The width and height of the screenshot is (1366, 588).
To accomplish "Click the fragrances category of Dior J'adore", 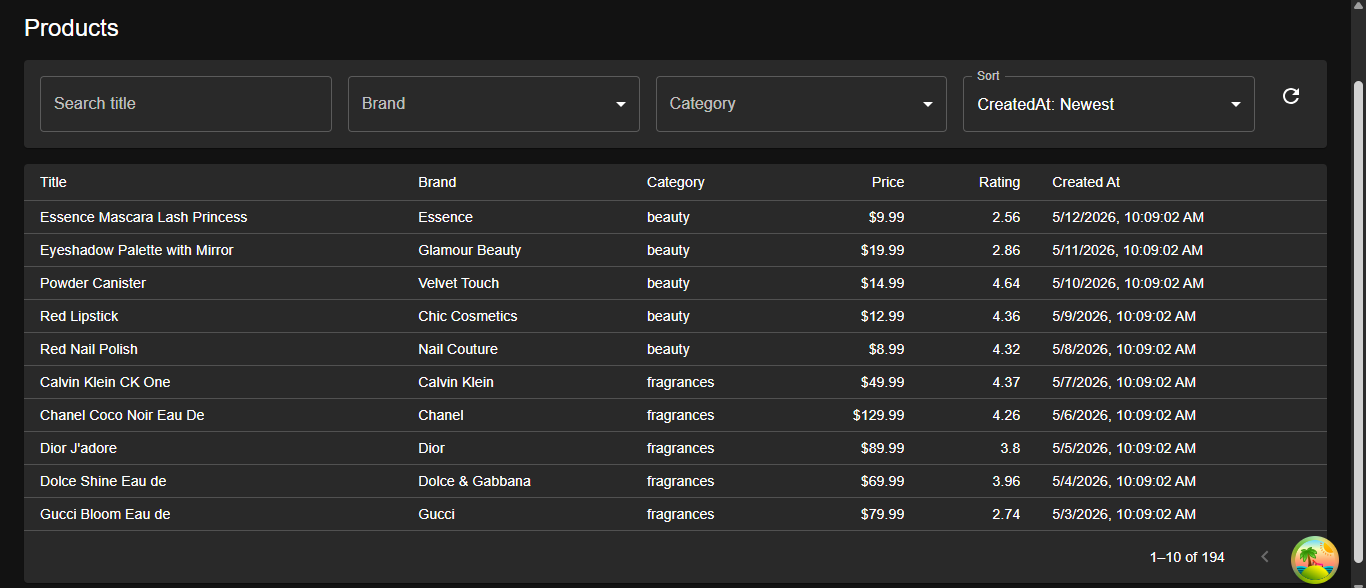I will (x=680, y=448).
